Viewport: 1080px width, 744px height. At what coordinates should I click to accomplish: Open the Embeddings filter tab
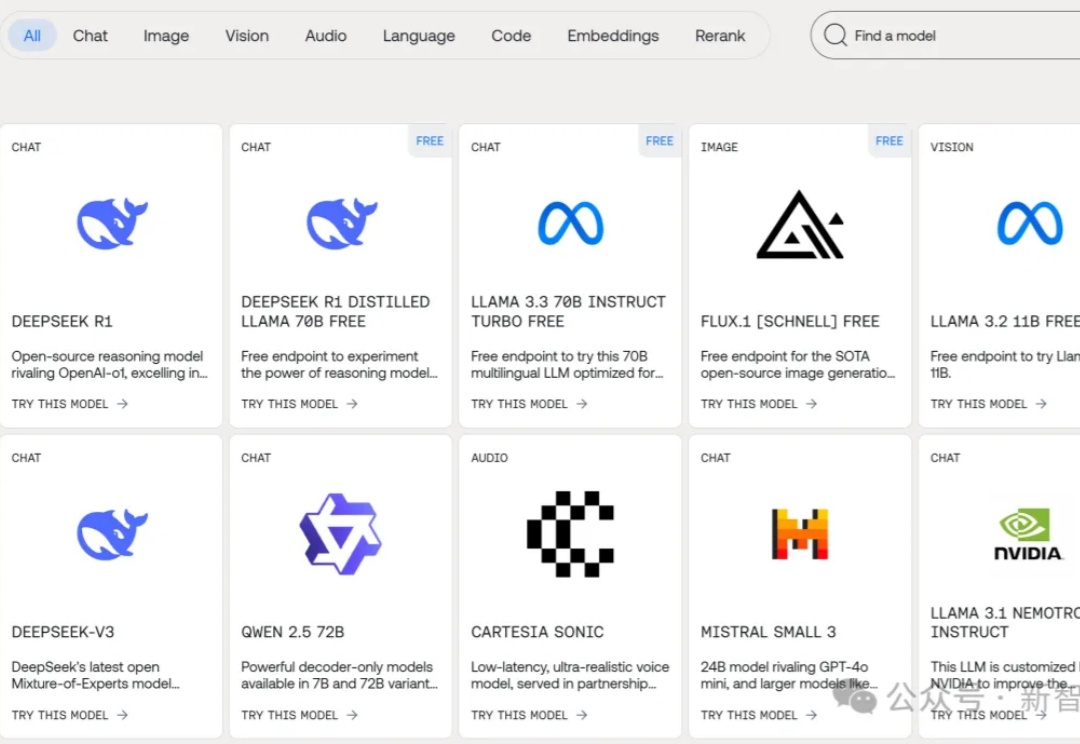tap(613, 35)
